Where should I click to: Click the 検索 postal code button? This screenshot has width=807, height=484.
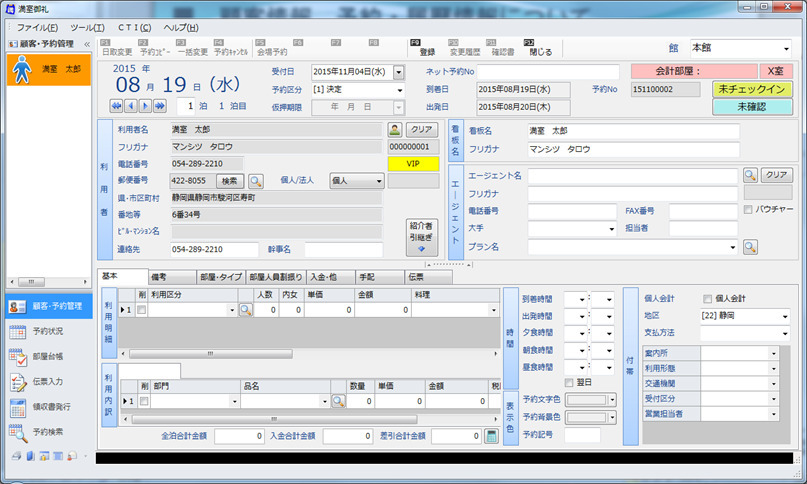pos(230,181)
